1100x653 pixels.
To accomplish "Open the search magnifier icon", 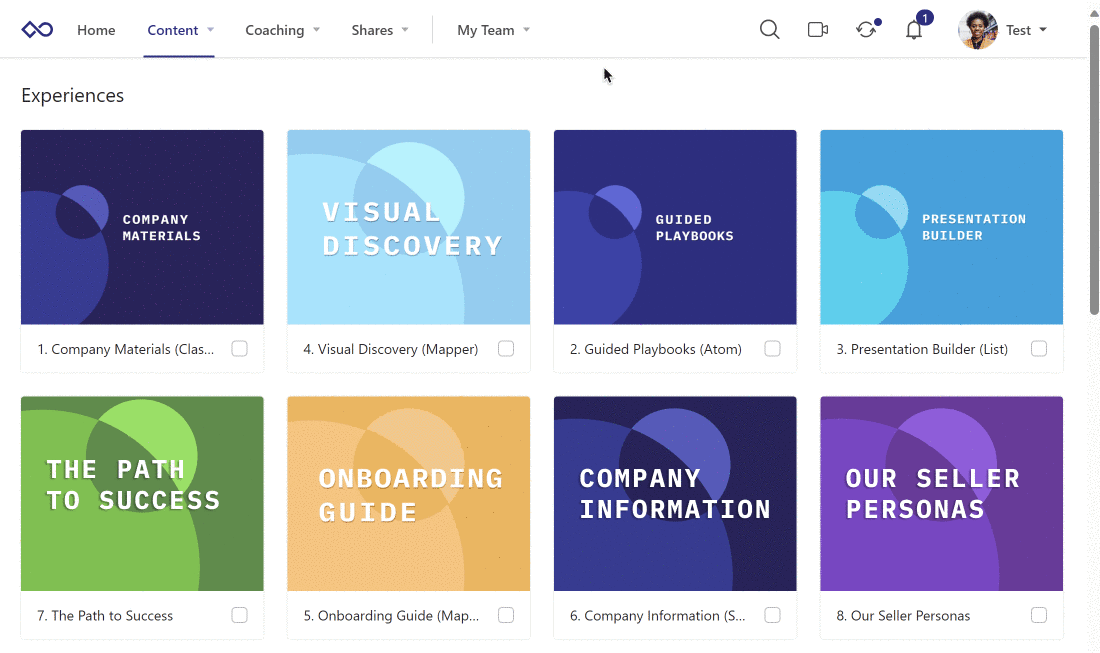I will pyautogui.click(x=769, y=29).
